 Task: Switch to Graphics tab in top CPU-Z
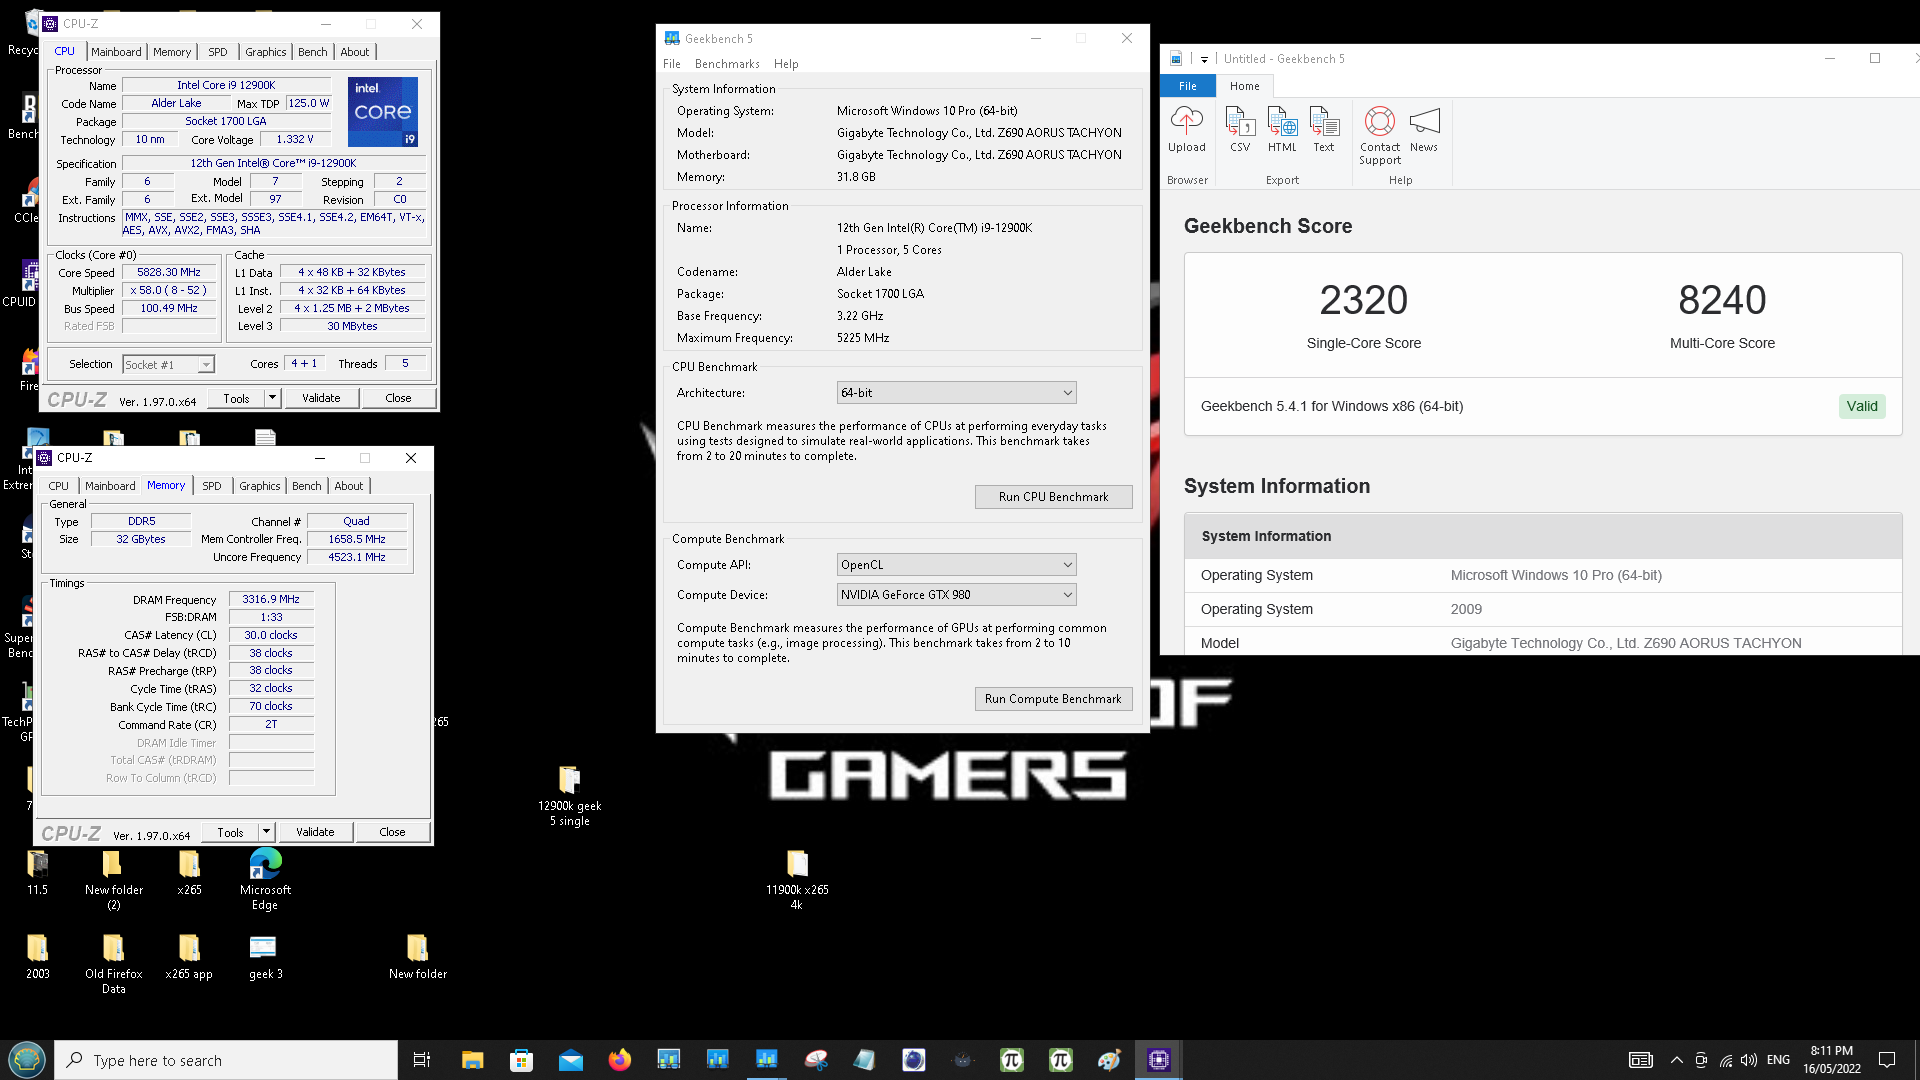point(266,52)
